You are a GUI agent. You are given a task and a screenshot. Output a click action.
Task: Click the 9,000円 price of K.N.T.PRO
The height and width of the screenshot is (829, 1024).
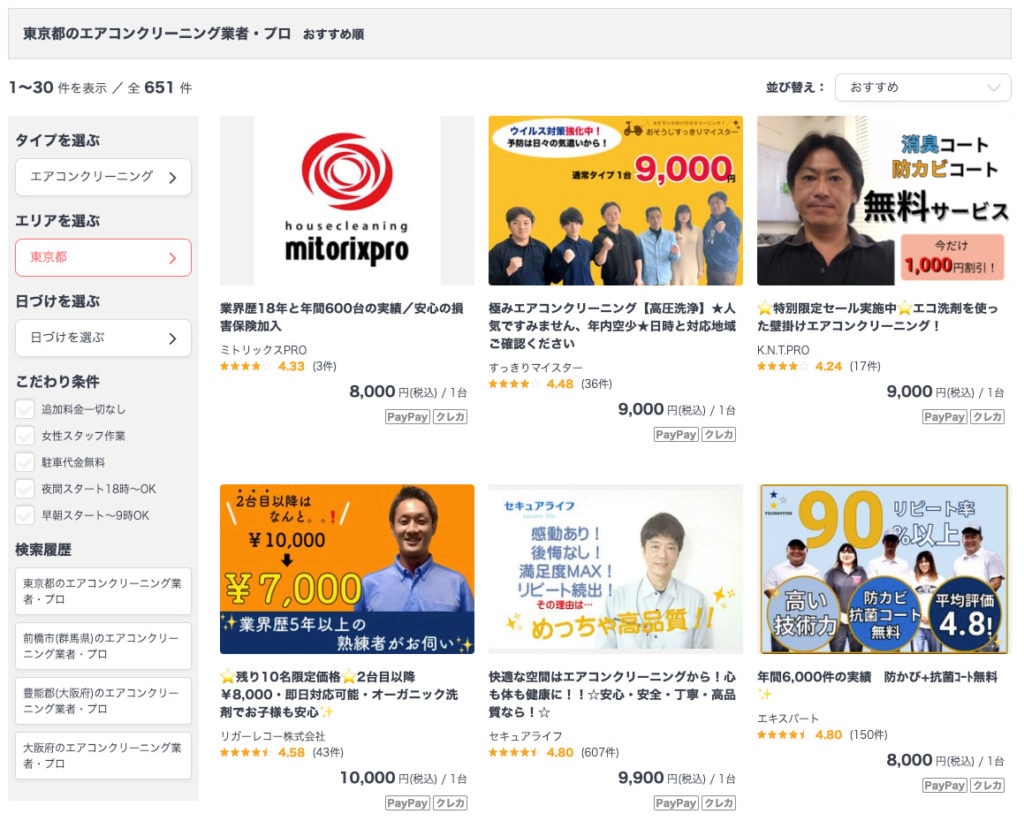(x=946, y=392)
